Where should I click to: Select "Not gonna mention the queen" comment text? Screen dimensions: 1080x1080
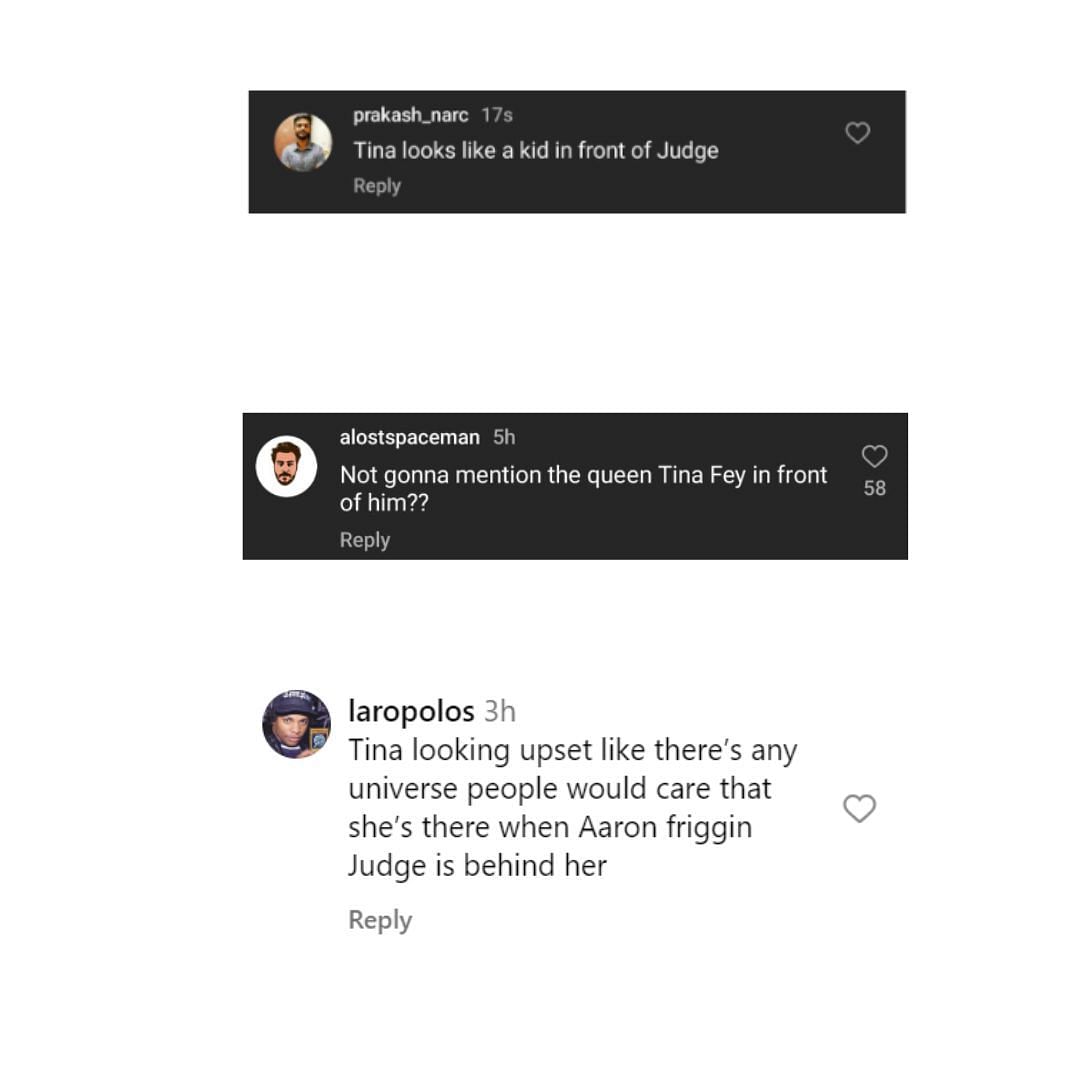tap(583, 488)
